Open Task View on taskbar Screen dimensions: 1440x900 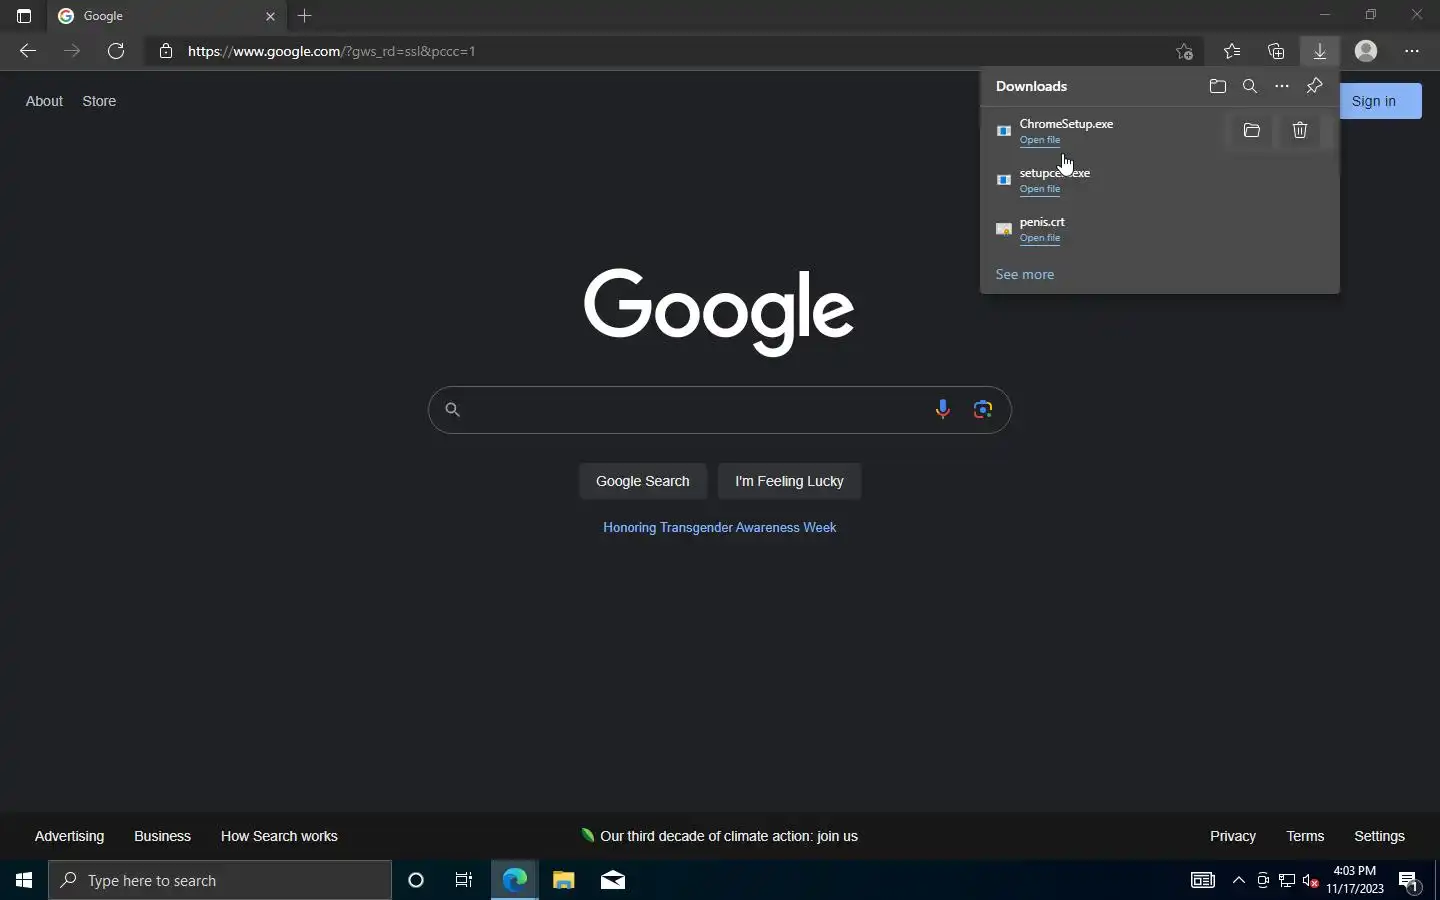(x=464, y=880)
